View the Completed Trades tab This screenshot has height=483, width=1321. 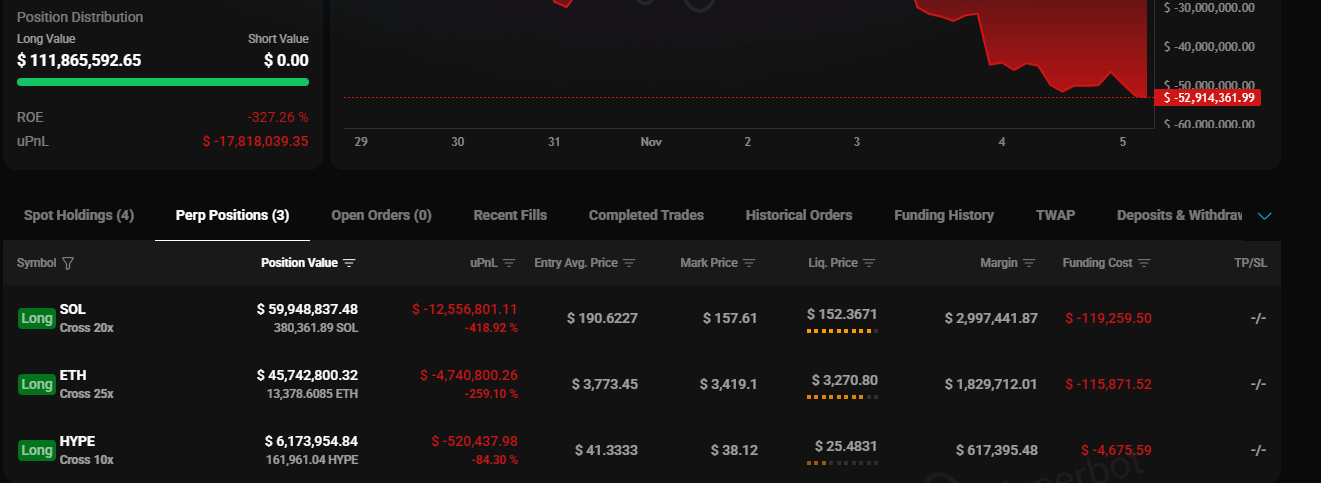(x=646, y=215)
